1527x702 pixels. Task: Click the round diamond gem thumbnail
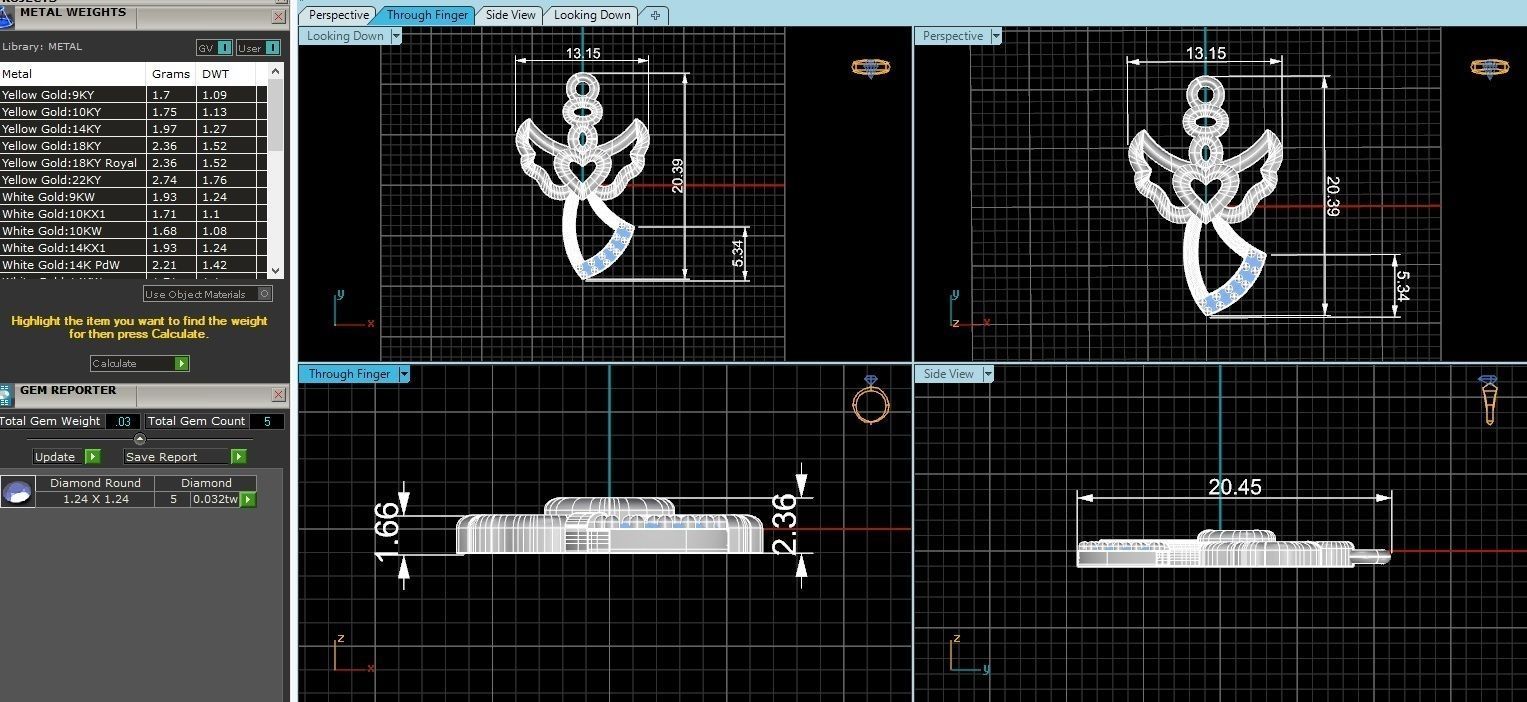(x=17, y=492)
